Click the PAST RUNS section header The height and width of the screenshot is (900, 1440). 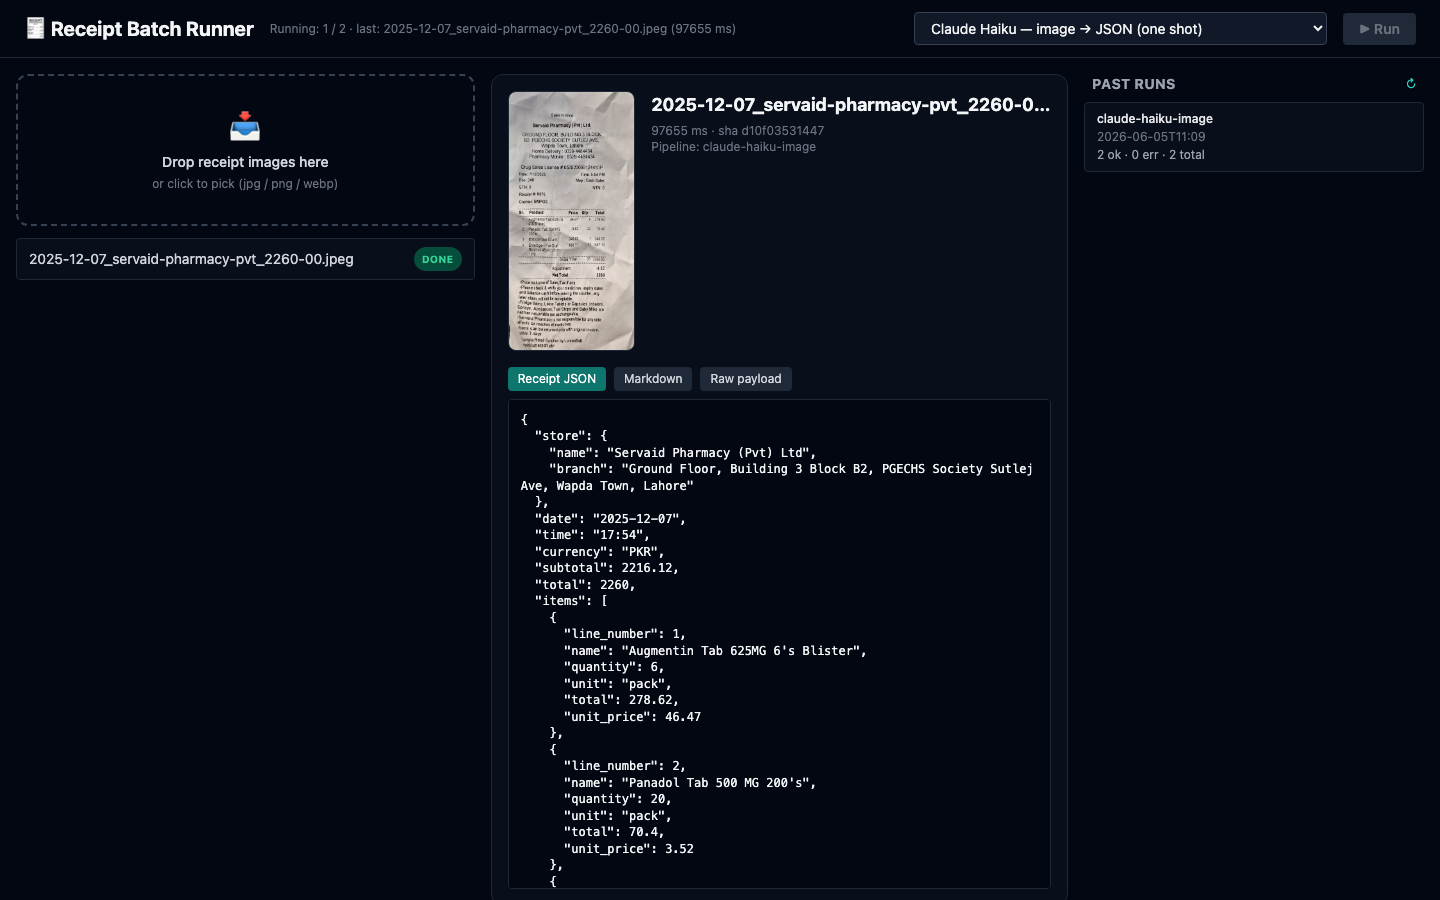coord(1133,84)
